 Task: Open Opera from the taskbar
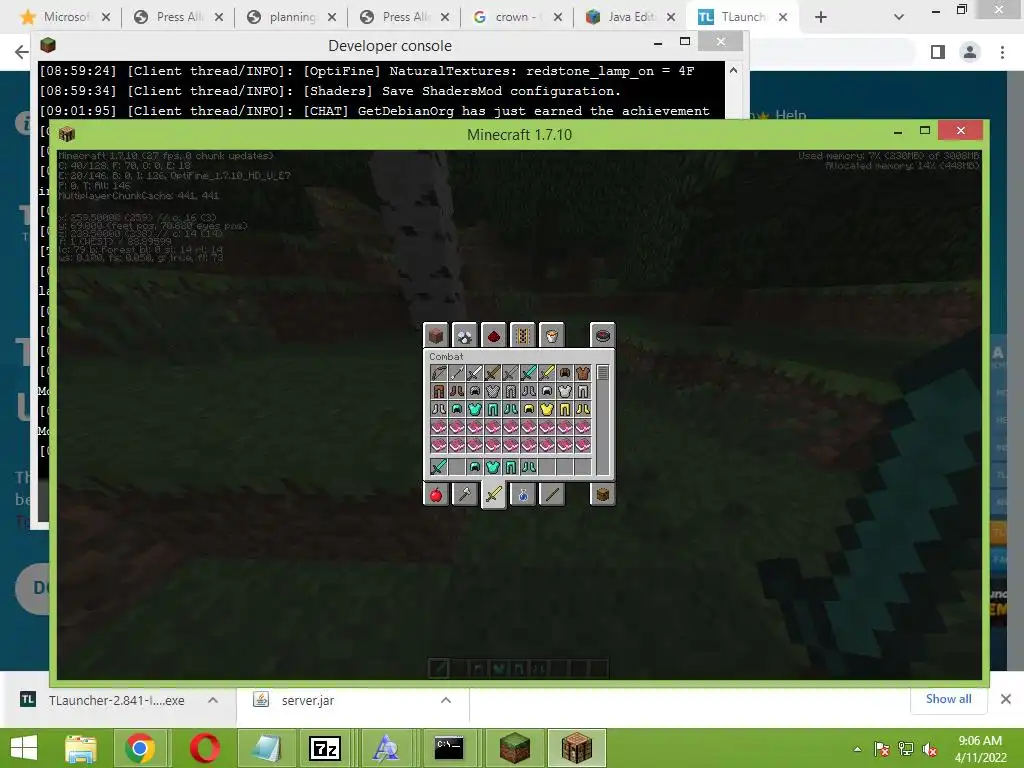click(205, 748)
